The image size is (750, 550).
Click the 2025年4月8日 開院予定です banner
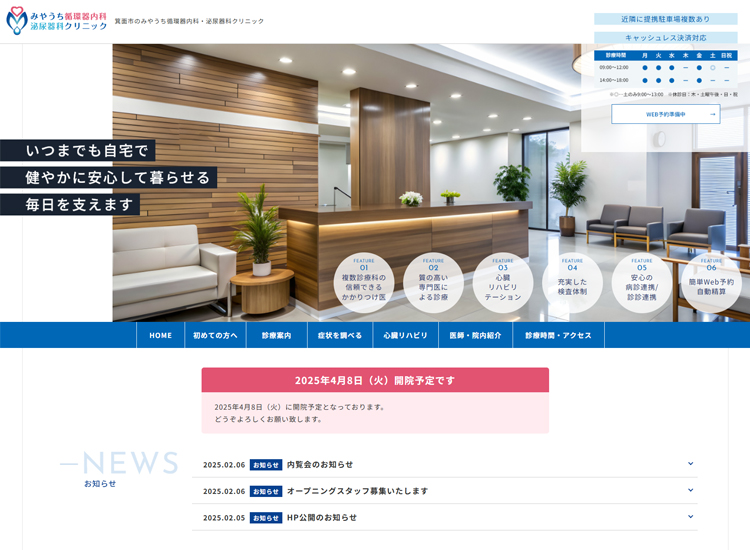point(375,380)
